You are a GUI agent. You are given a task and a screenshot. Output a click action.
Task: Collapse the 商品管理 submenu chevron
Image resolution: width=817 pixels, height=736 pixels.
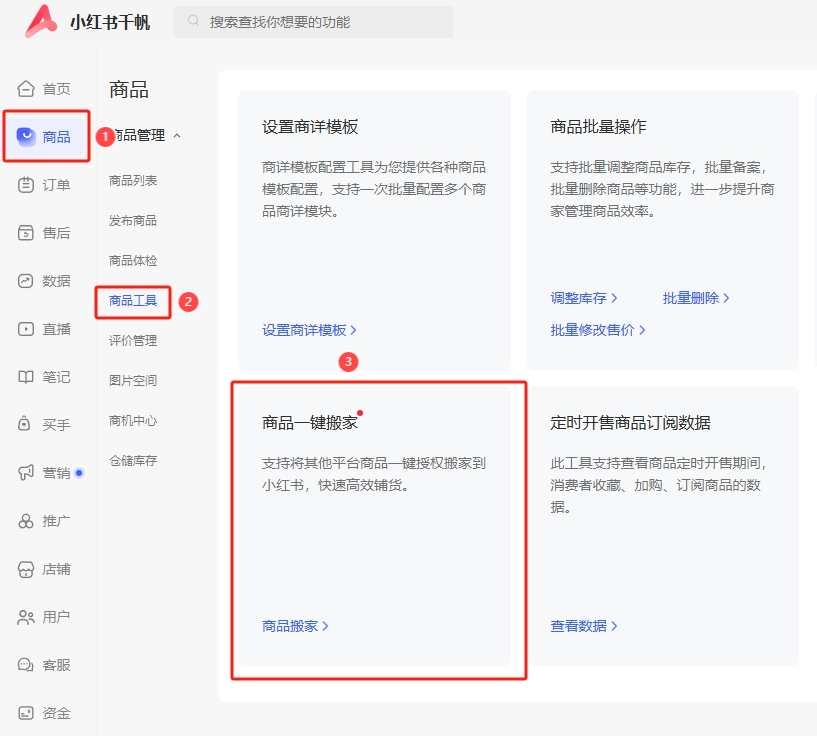(177, 136)
